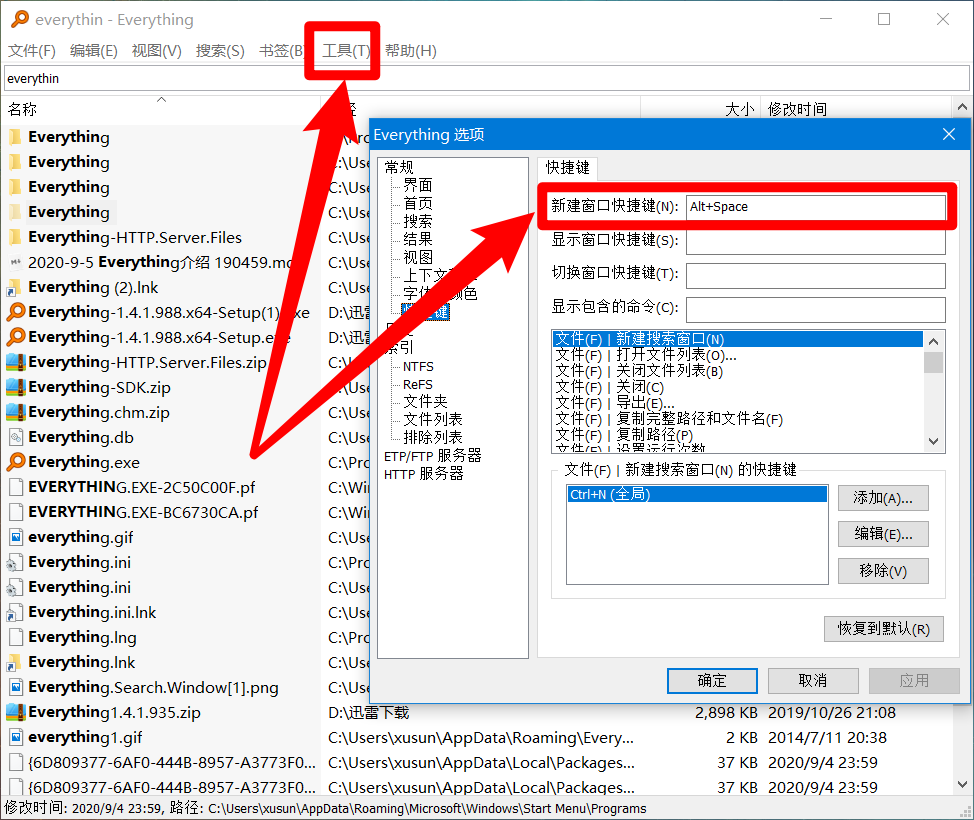
Task: Select the 文件列表 options tree item
Action: coord(432,419)
